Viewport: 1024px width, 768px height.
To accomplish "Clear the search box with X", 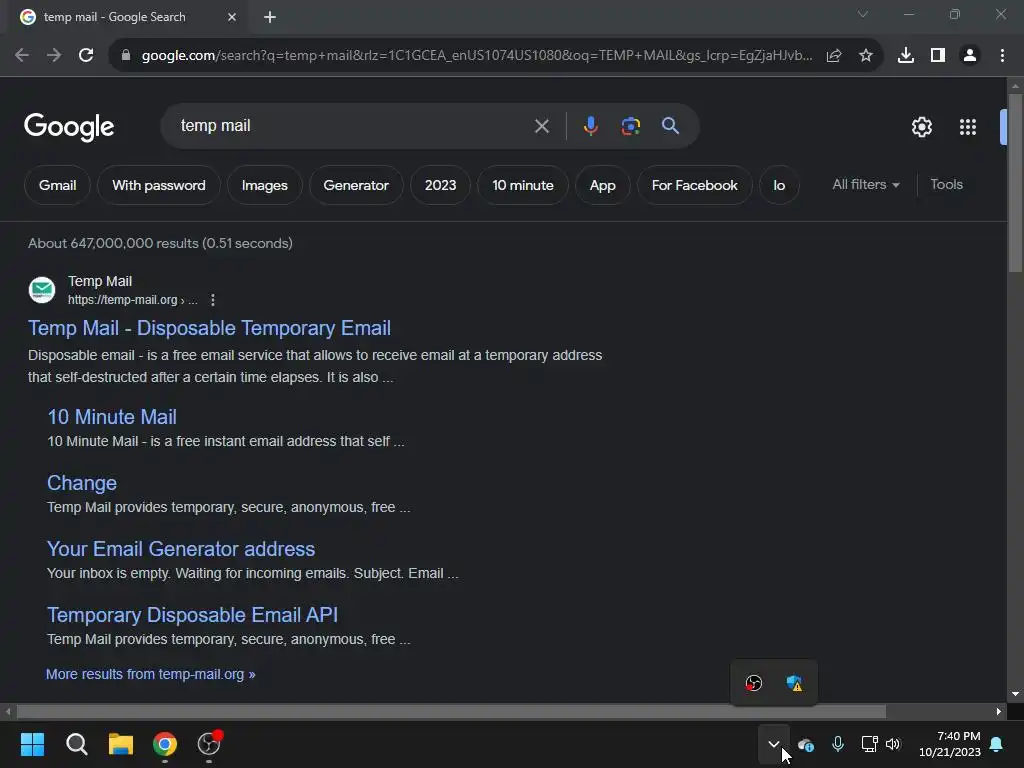I will (x=541, y=126).
